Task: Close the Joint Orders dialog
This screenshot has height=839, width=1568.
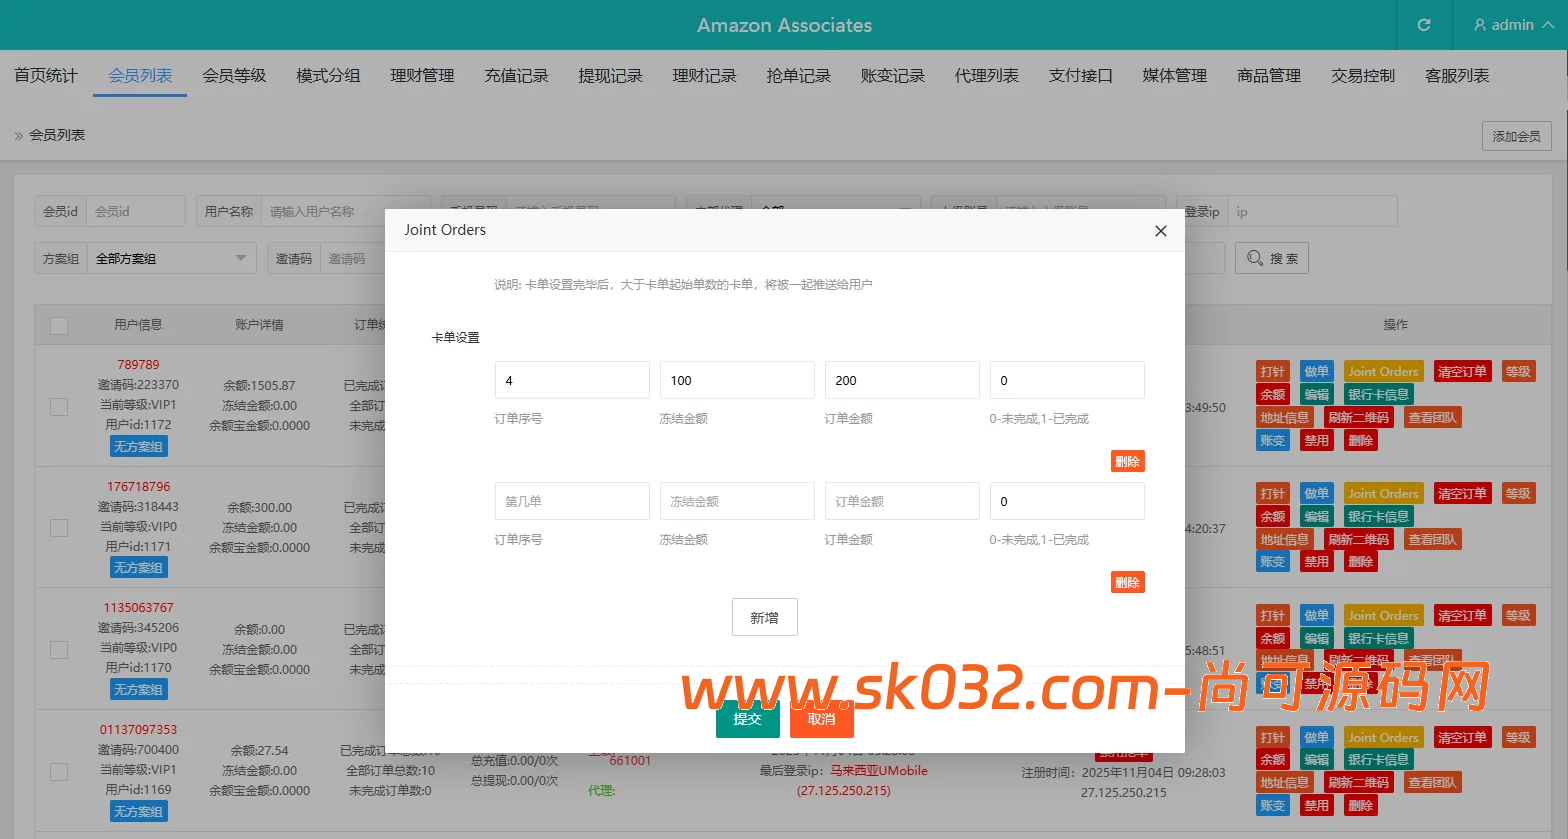Action: click(x=1160, y=231)
